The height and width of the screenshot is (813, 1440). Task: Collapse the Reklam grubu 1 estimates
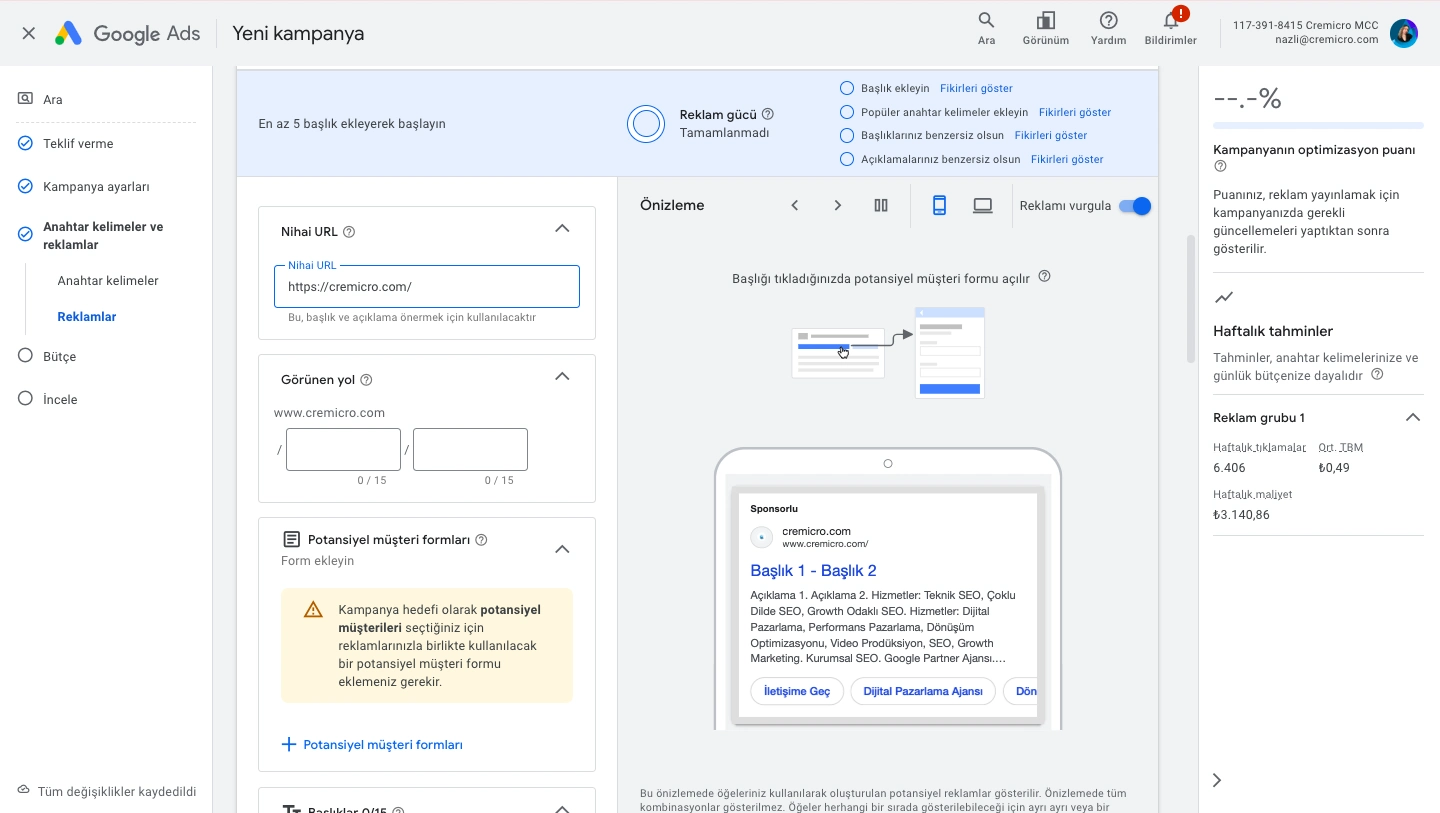tap(1412, 417)
